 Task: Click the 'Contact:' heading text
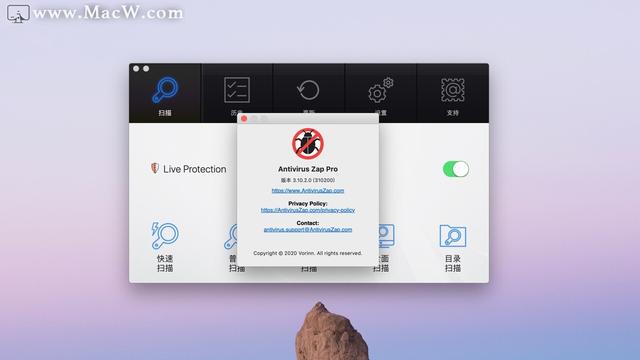pyautogui.click(x=308, y=223)
